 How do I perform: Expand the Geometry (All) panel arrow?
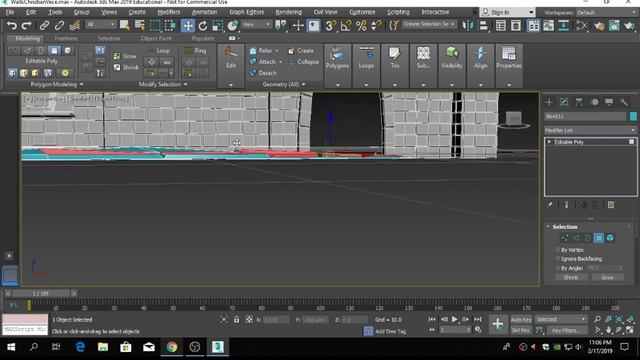[x=304, y=84]
